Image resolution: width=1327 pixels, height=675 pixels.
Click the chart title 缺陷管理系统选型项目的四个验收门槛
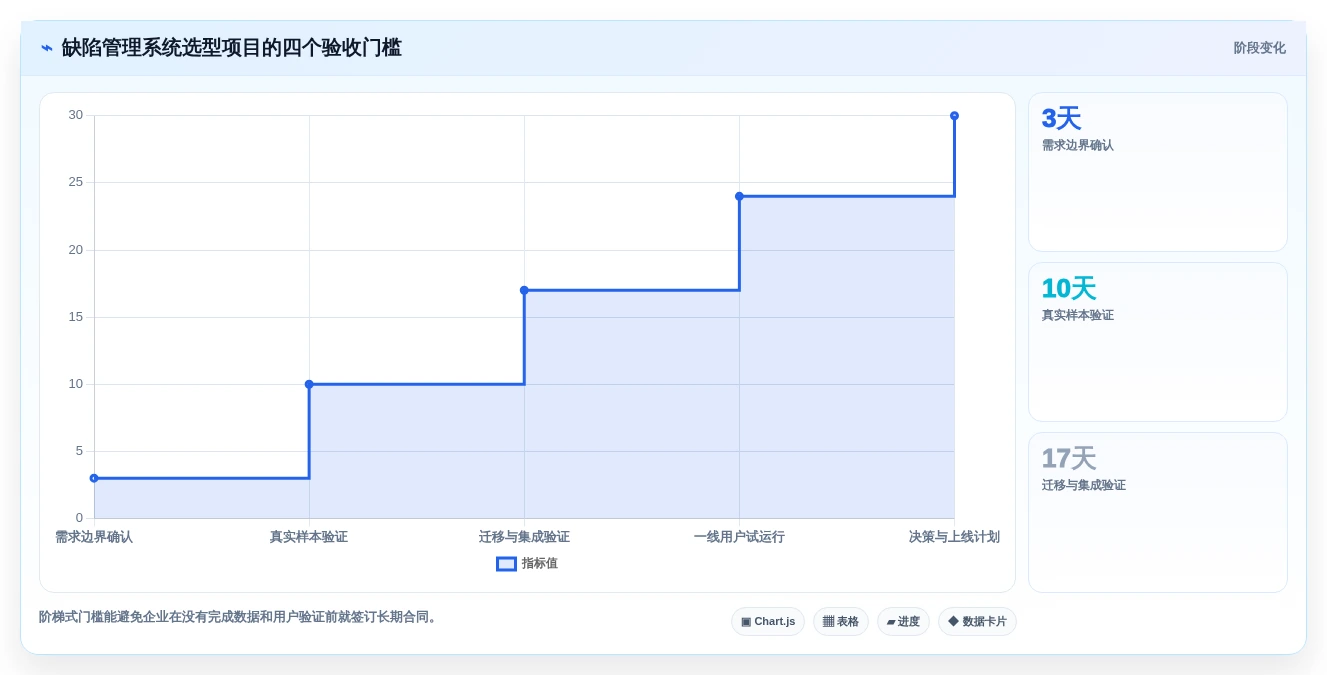click(231, 48)
